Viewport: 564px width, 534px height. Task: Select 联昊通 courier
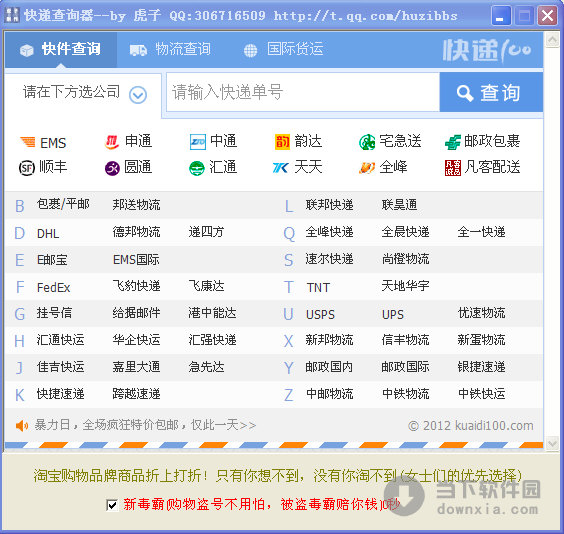[400, 205]
